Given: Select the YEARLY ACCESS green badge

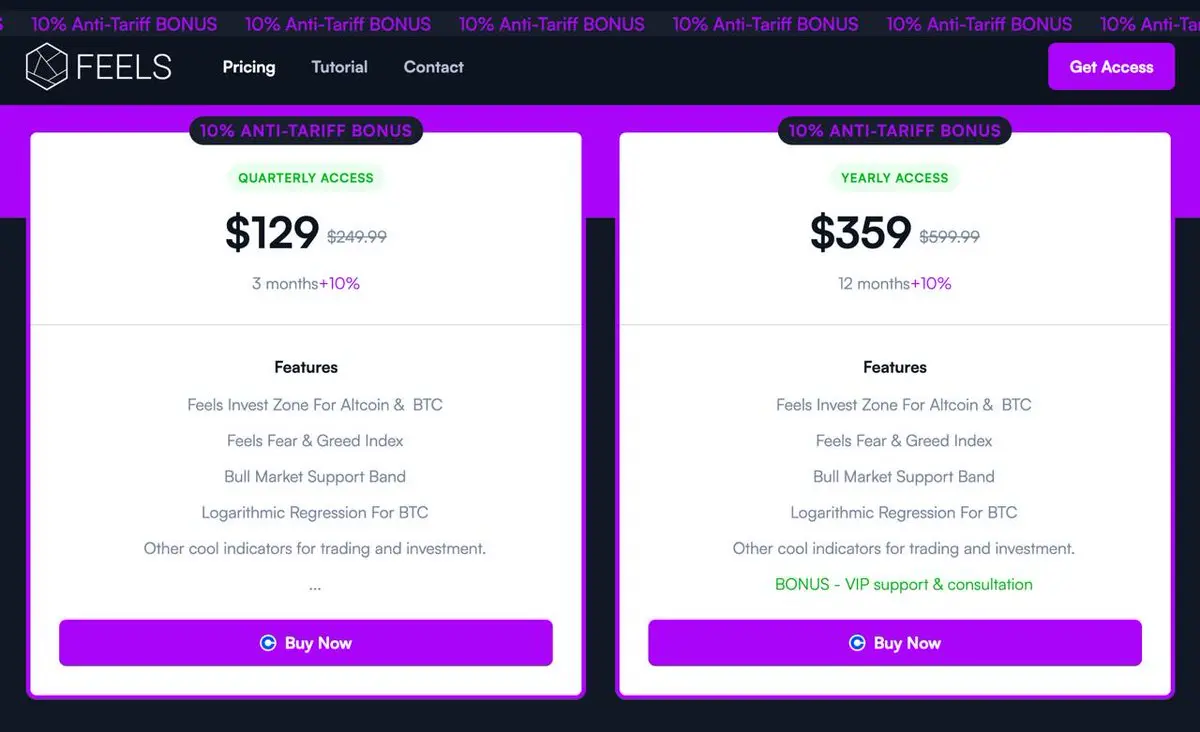Looking at the screenshot, I should [895, 178].
